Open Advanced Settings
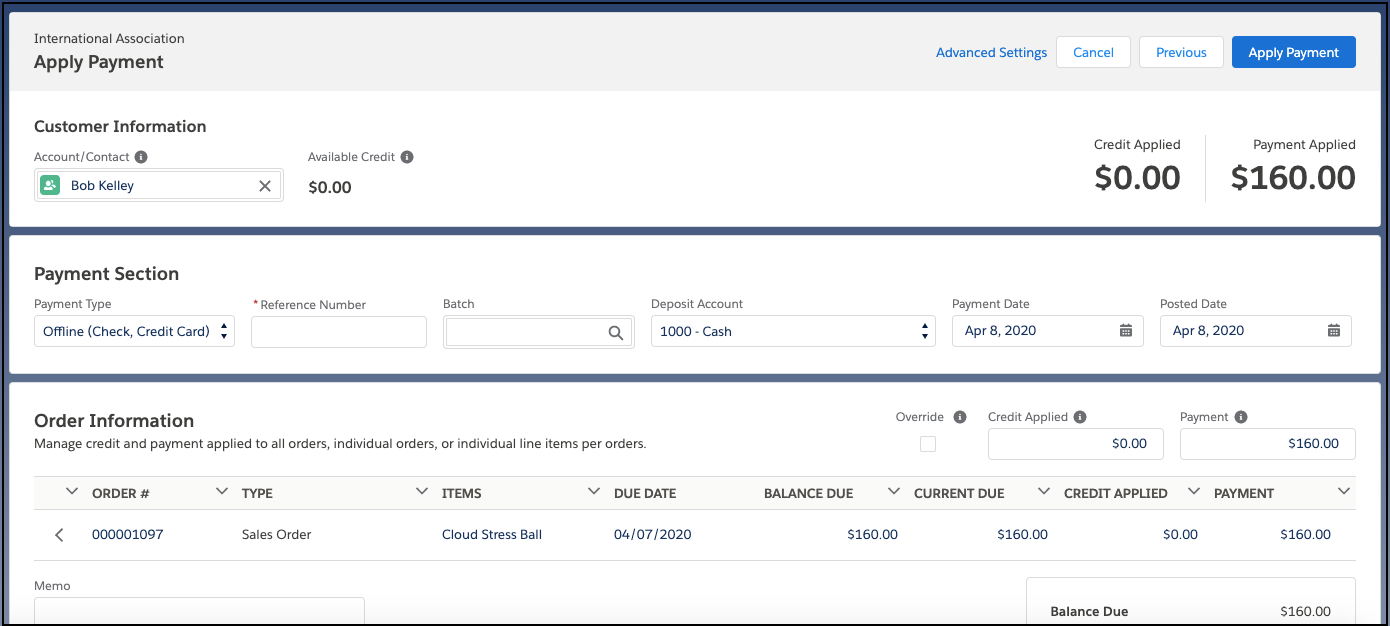1390x626 pixels. click(991, 52)
